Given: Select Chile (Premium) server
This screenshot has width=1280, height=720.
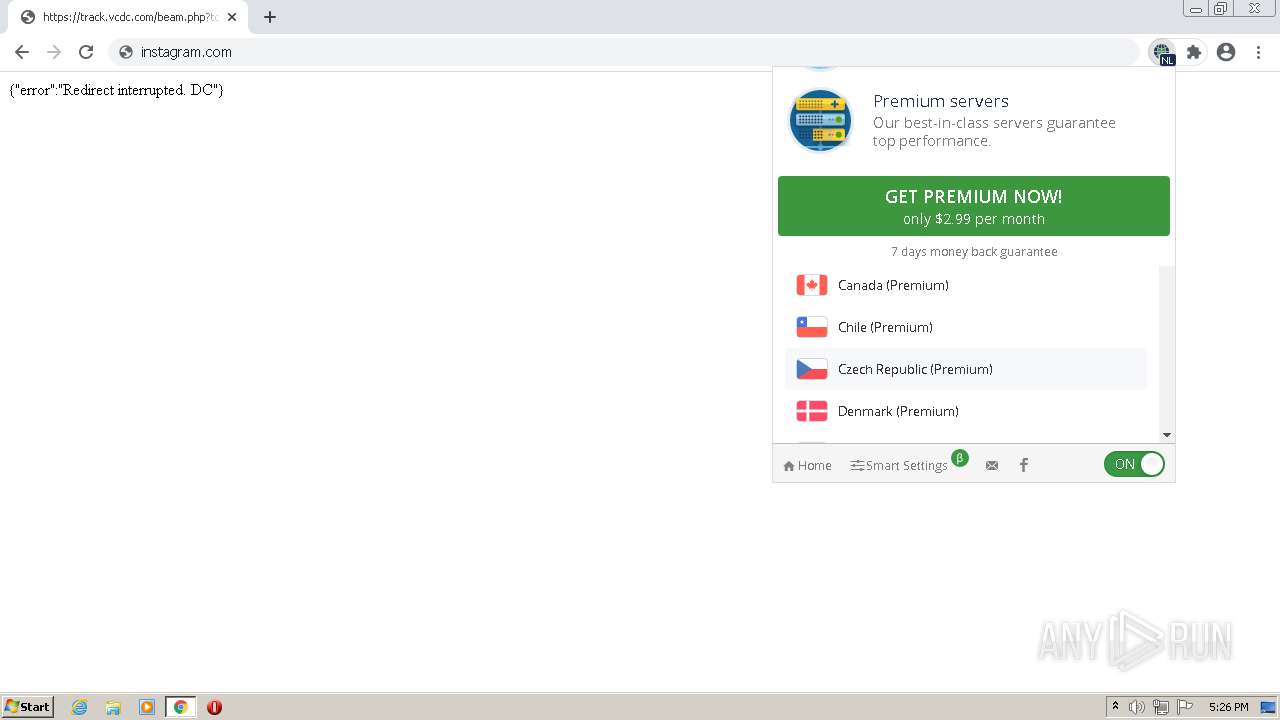Looking at the screenshot, I should (966, 327).
